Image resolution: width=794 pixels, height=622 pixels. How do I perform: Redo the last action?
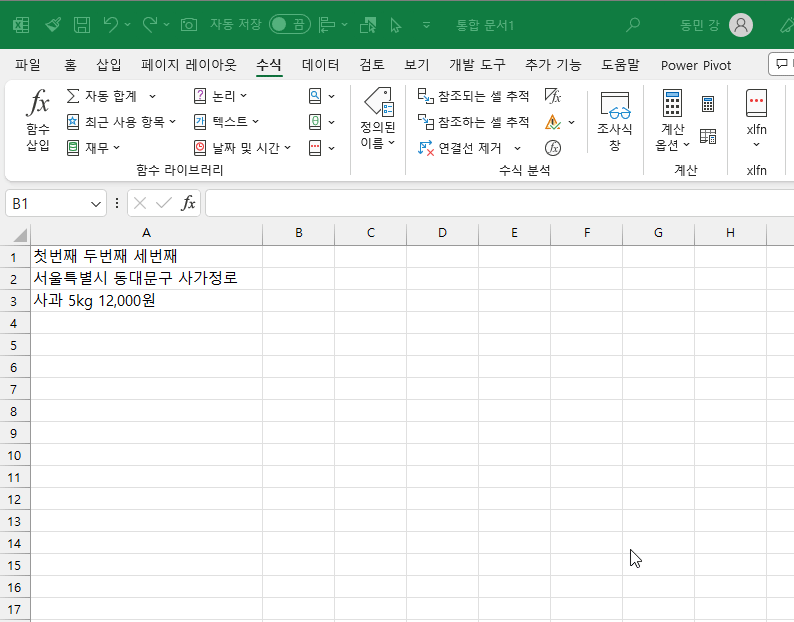[x=150, y=24]
